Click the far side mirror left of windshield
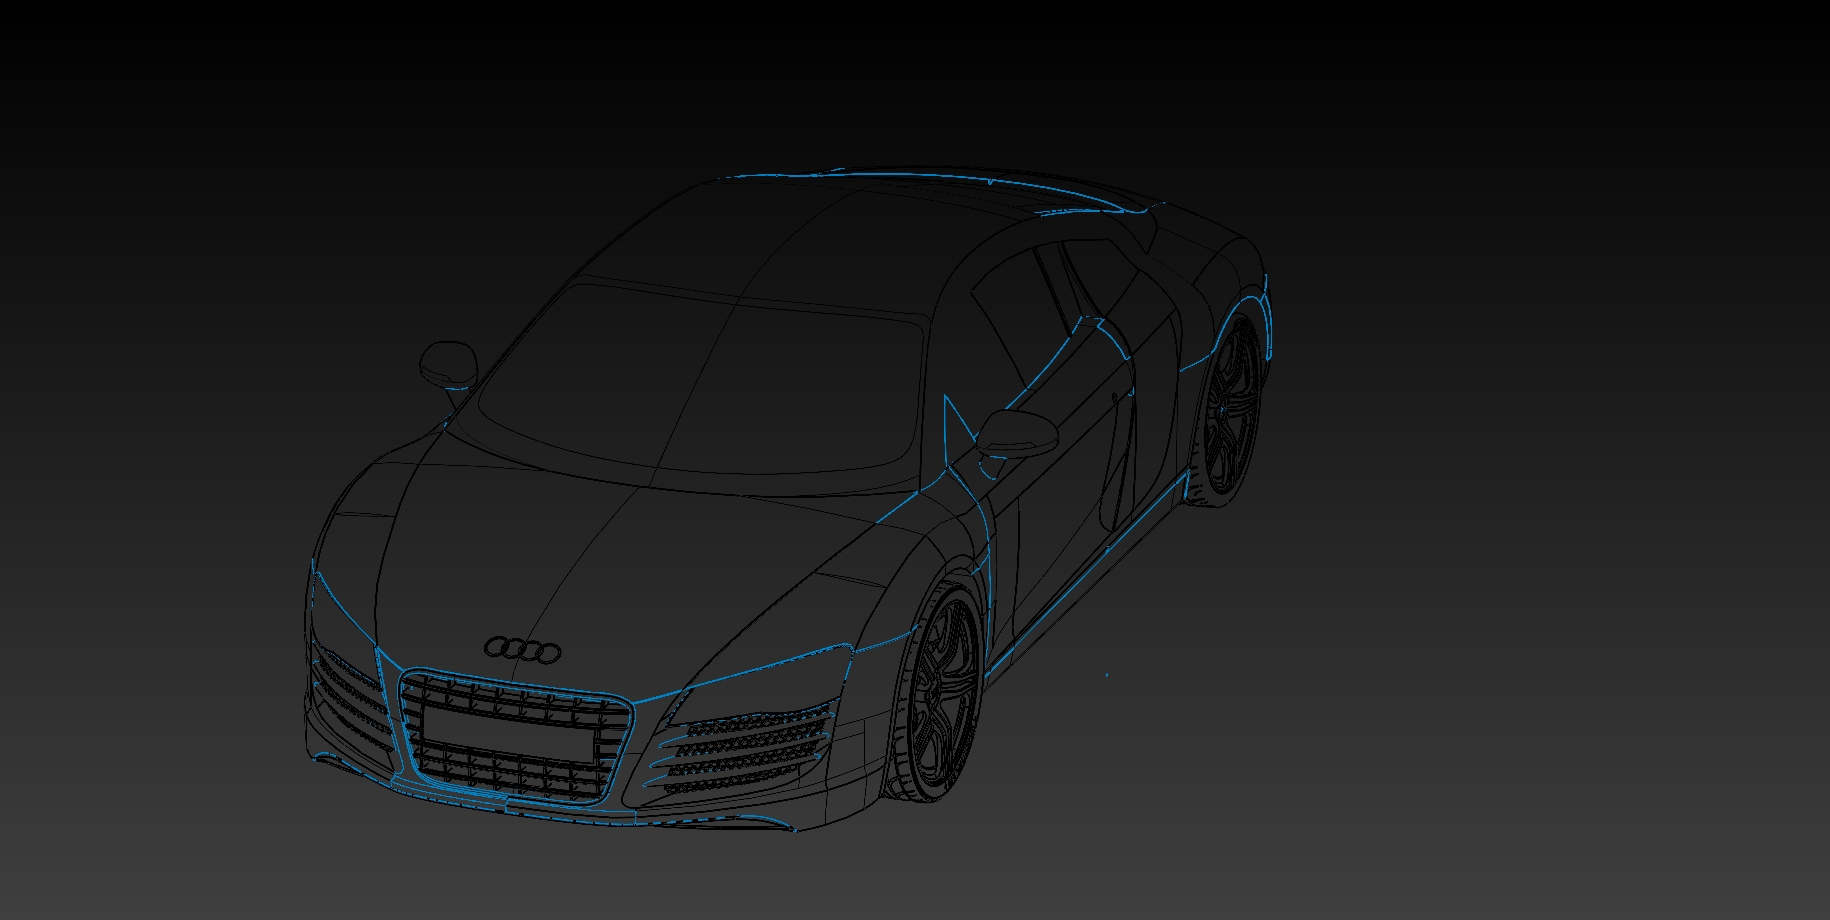1830x920 pixels. tap(448, 363)
